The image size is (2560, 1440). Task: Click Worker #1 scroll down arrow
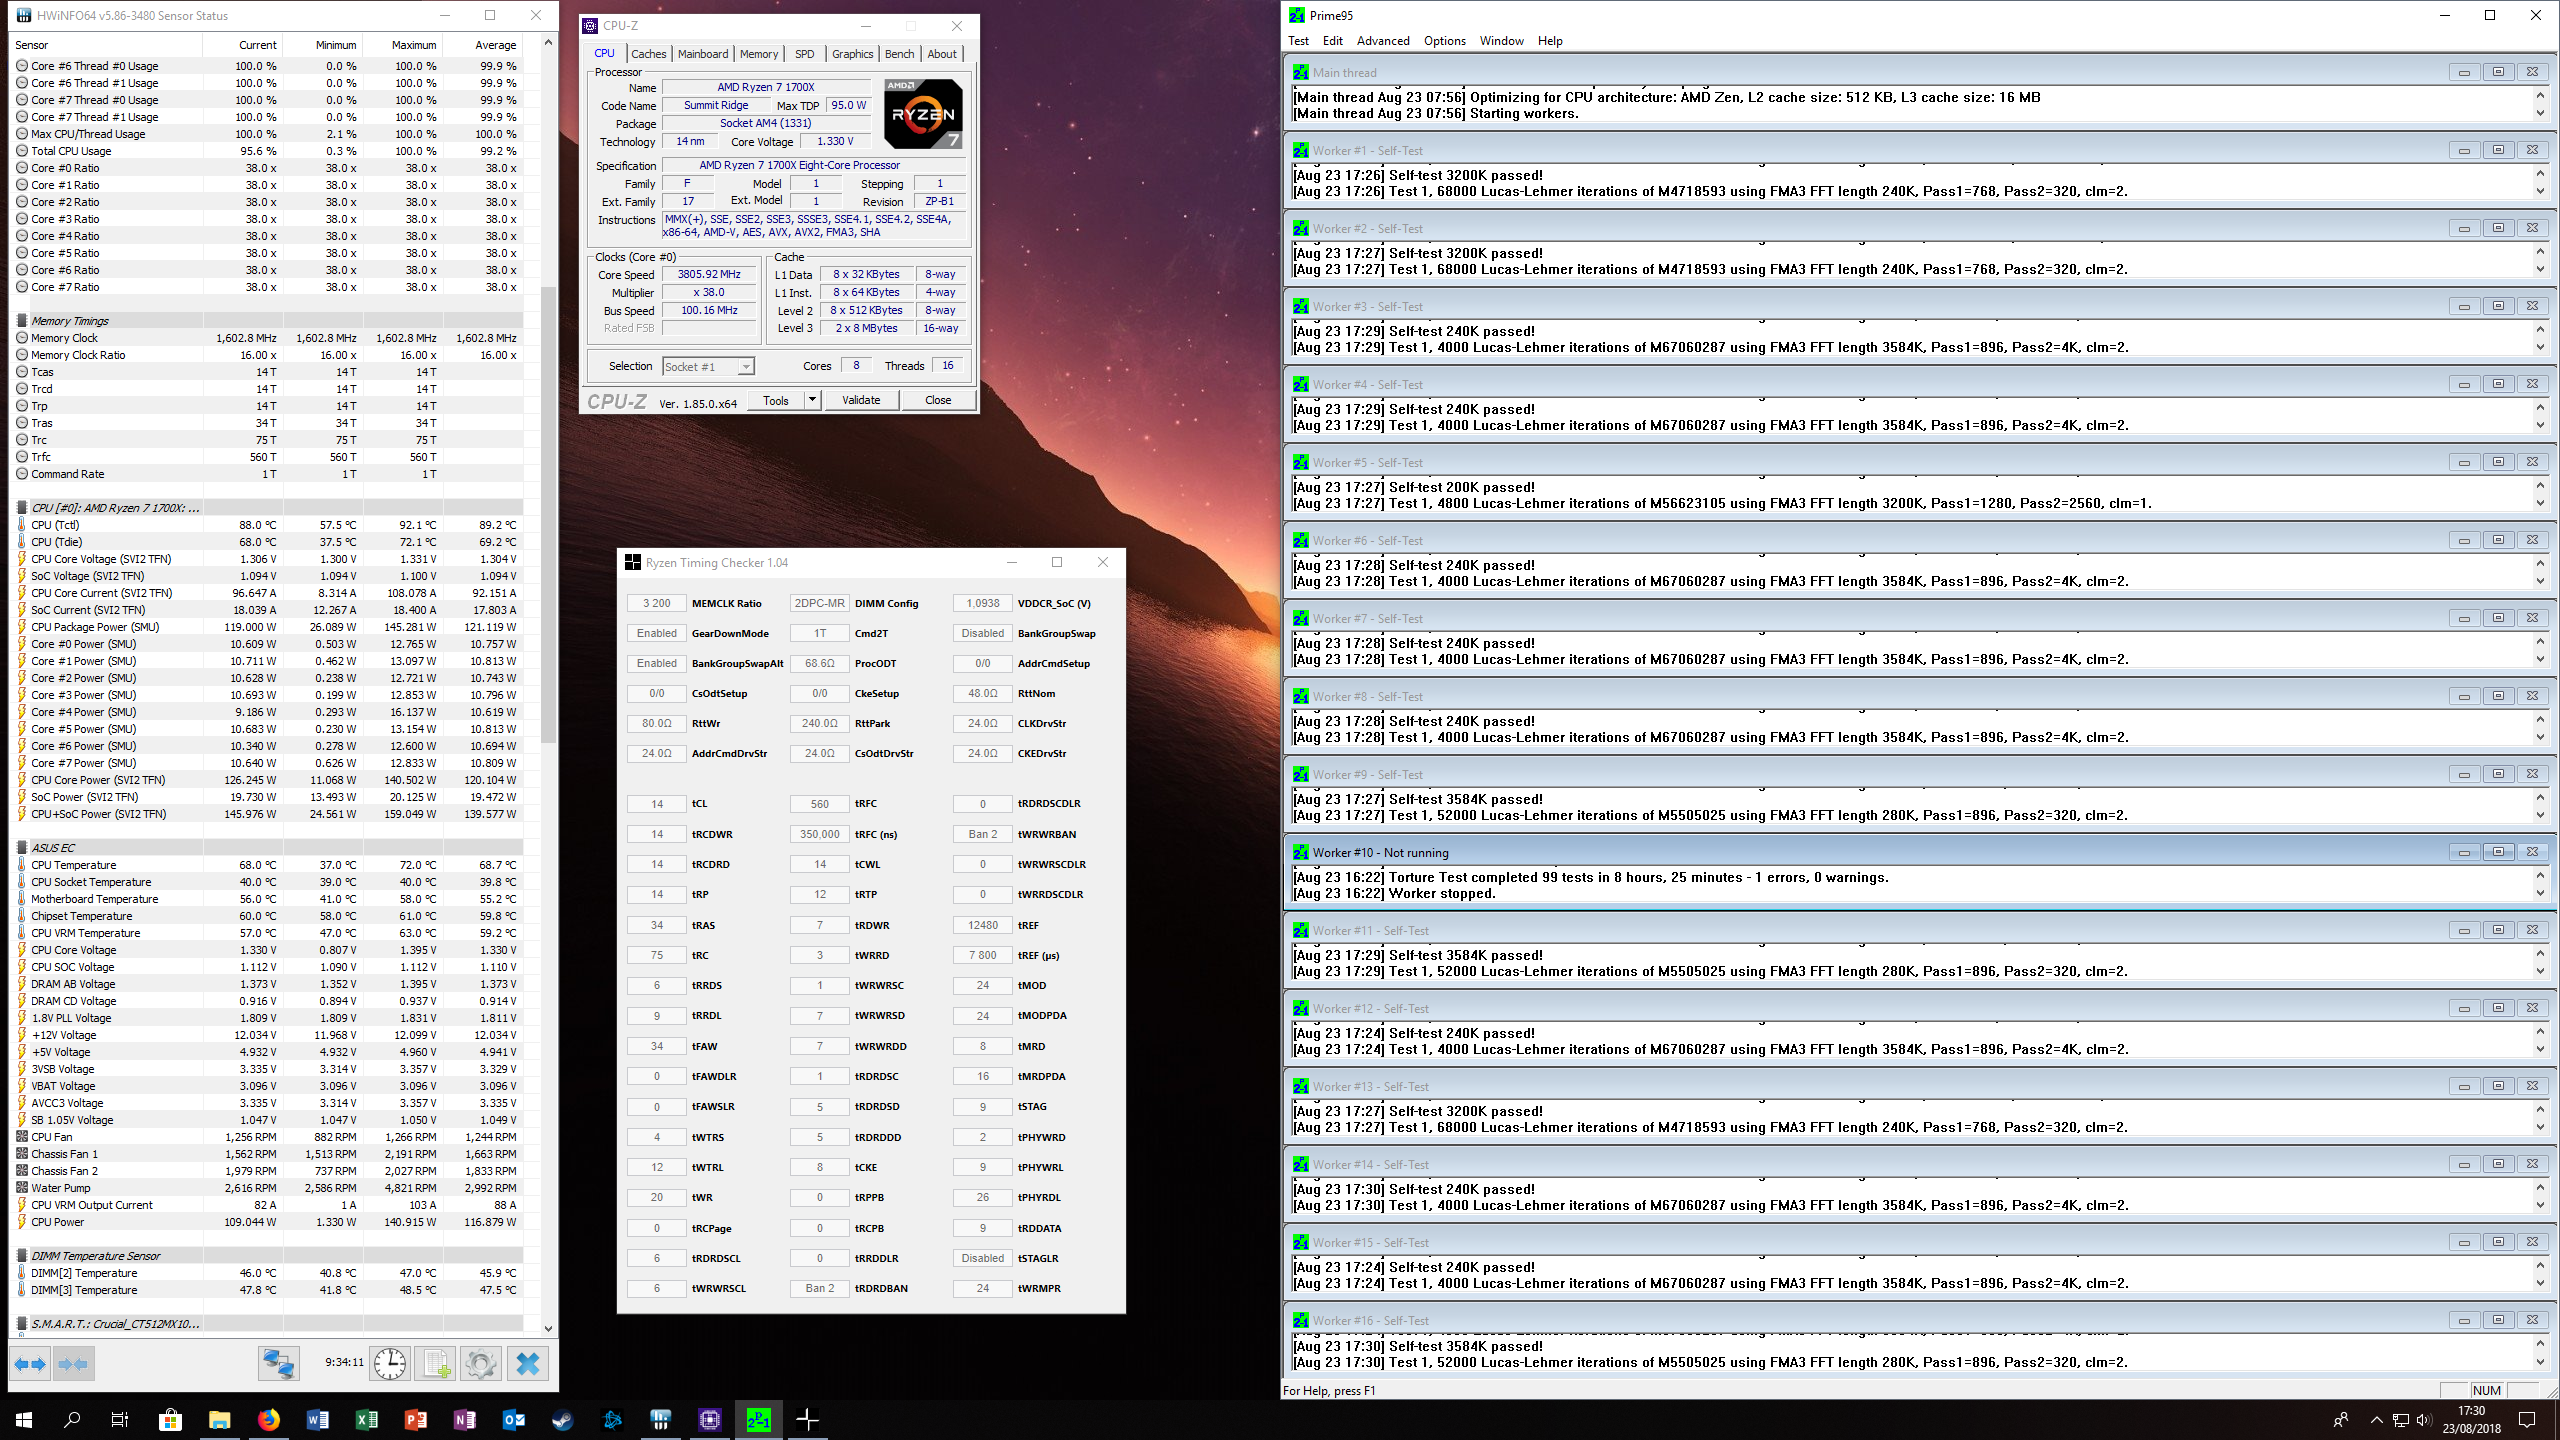pyautogui.click(x=2540, y=191)
